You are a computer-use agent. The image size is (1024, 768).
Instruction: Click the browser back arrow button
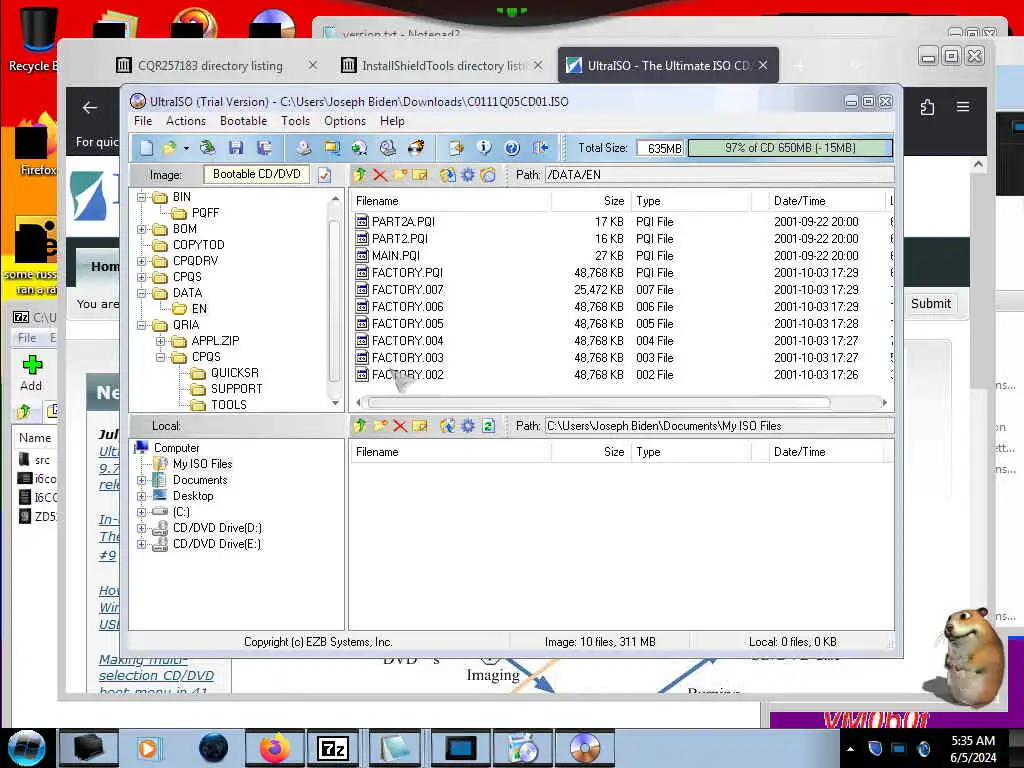tap(90, 108)
